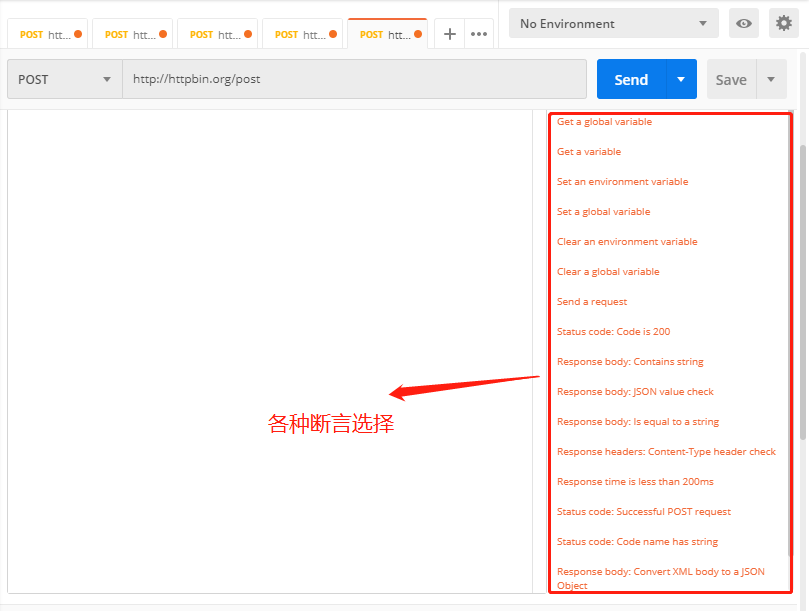Insert 'Status code: Code is 200' snippet
The height and width of the screenshot is (611, 809).
613,331
